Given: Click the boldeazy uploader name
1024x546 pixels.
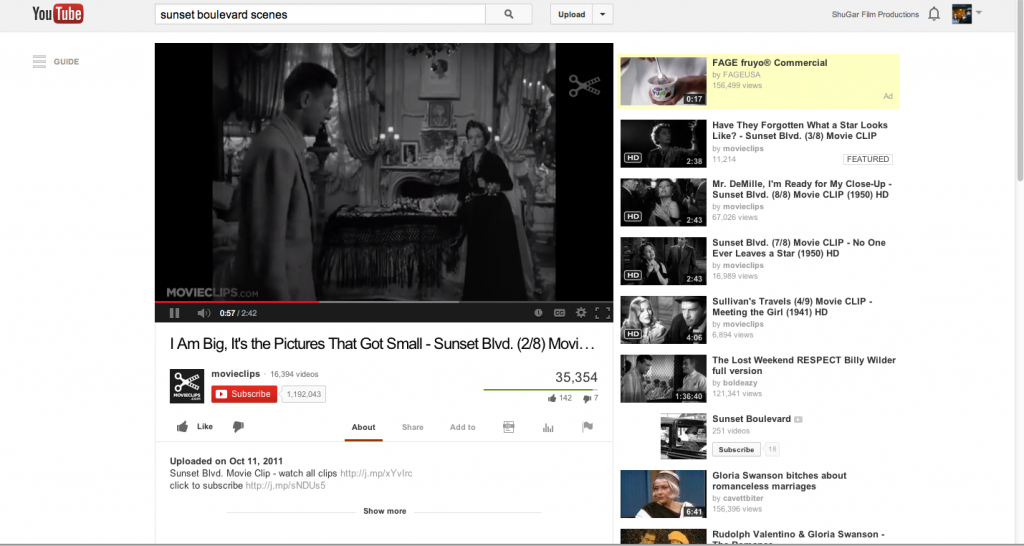Looking at the screenshot, I should (x=740, y=383).
